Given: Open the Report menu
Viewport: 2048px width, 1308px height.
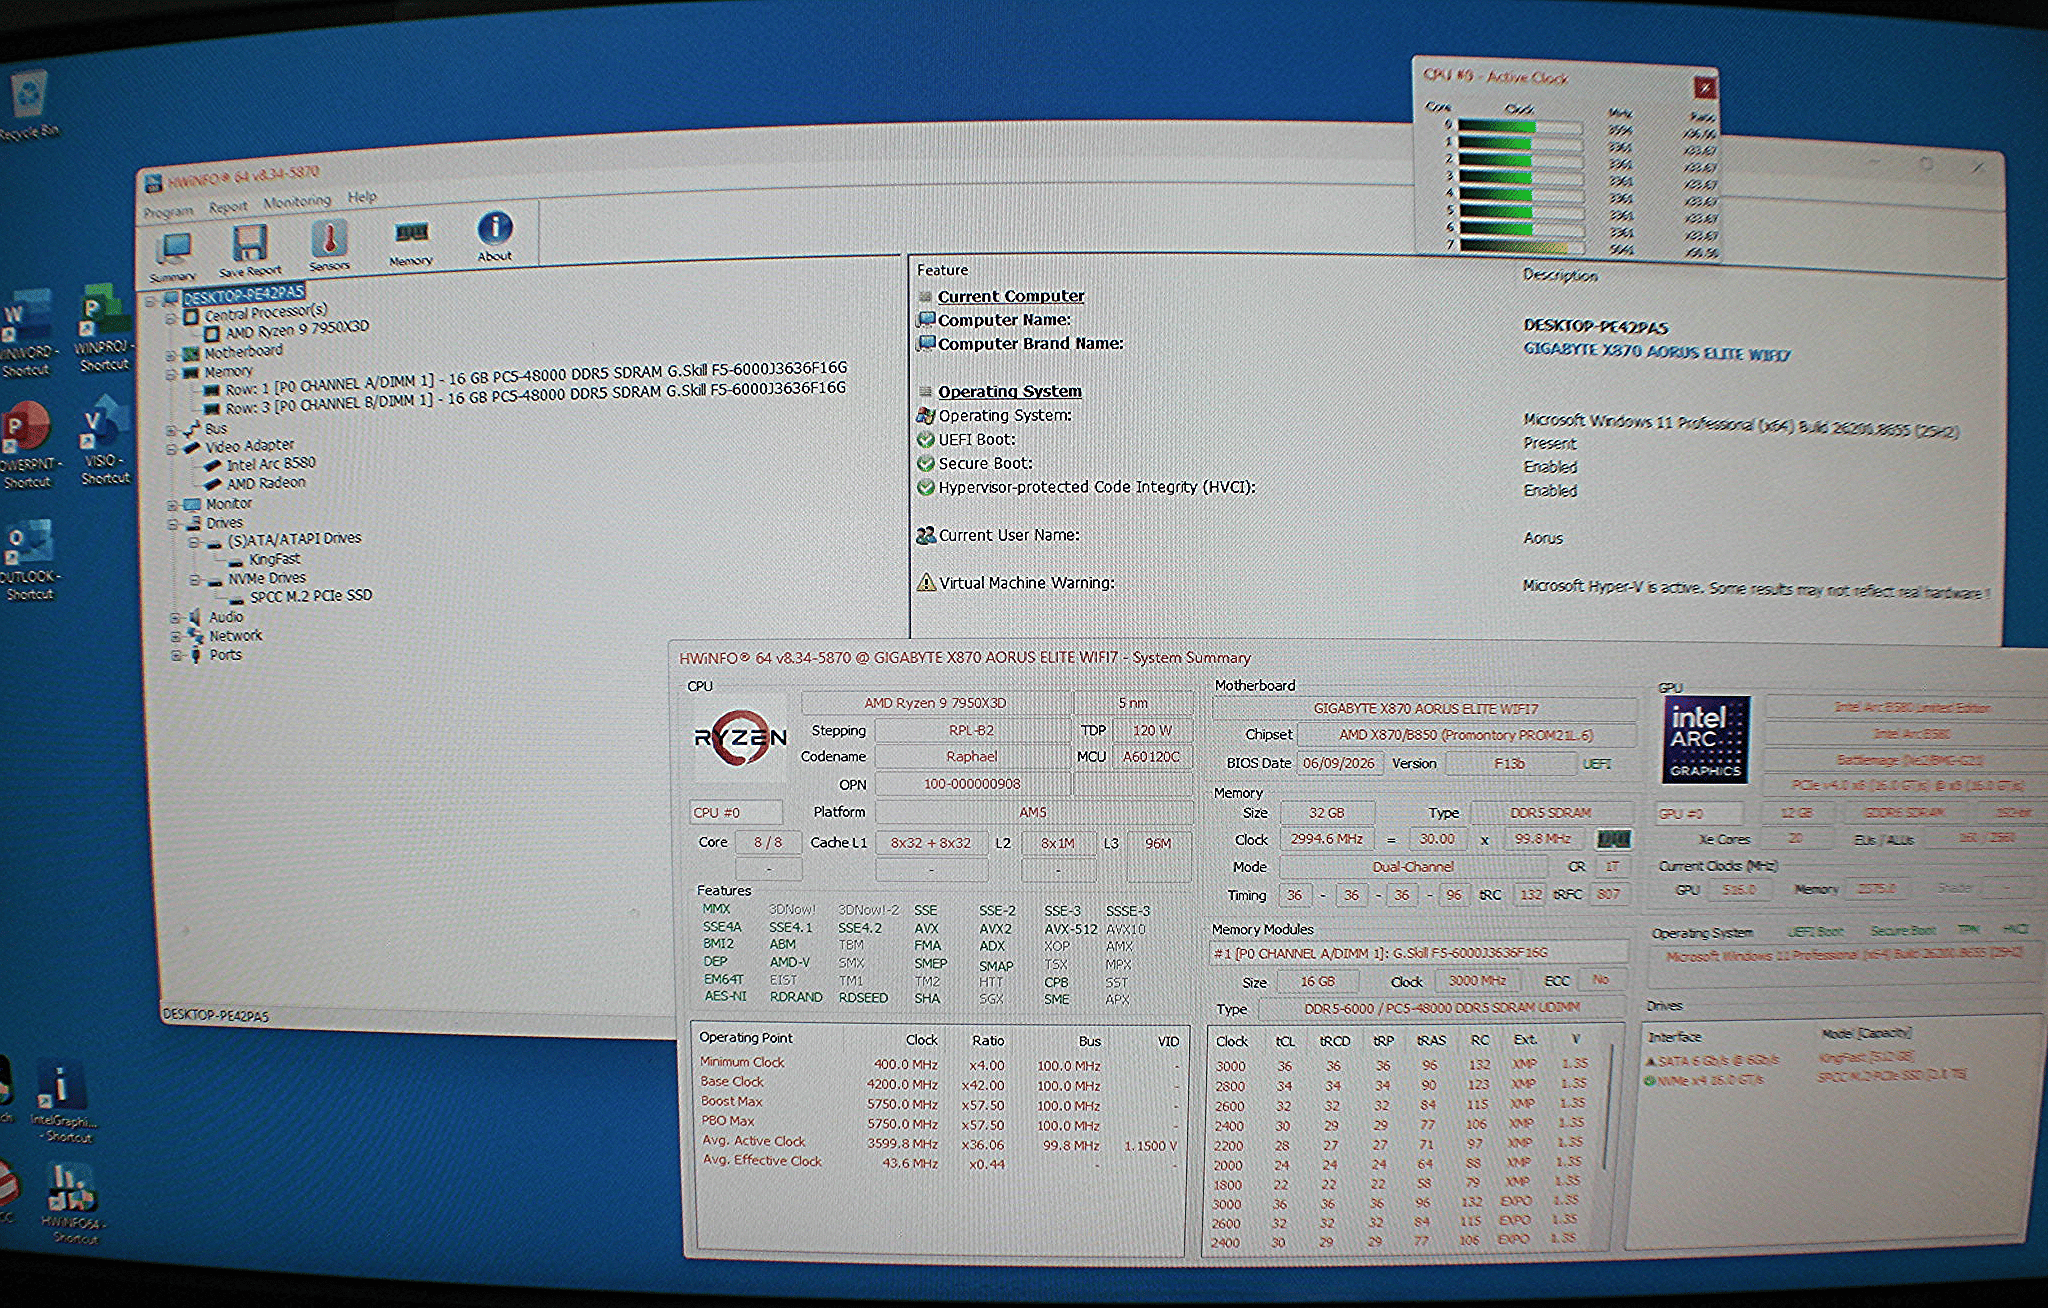Looking at the screenshot, I should point(228,207).
